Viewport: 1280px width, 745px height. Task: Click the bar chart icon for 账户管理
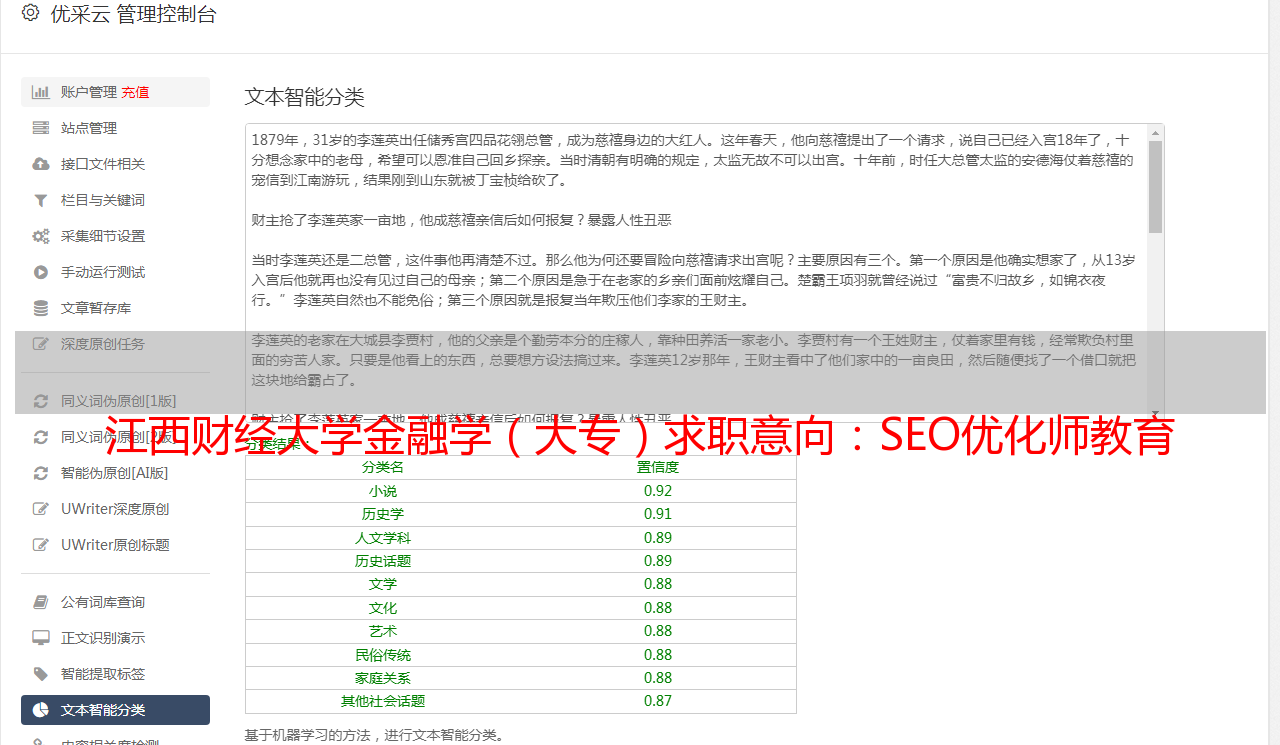point(41,92)
